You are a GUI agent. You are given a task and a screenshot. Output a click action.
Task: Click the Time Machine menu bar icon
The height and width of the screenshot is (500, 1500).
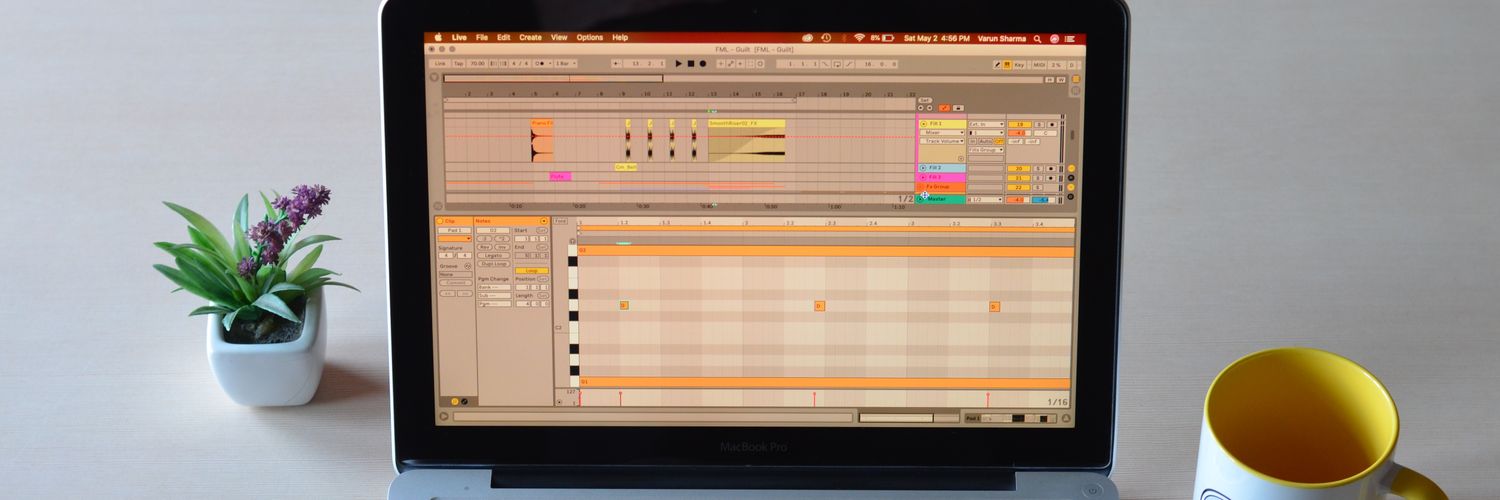826,38
